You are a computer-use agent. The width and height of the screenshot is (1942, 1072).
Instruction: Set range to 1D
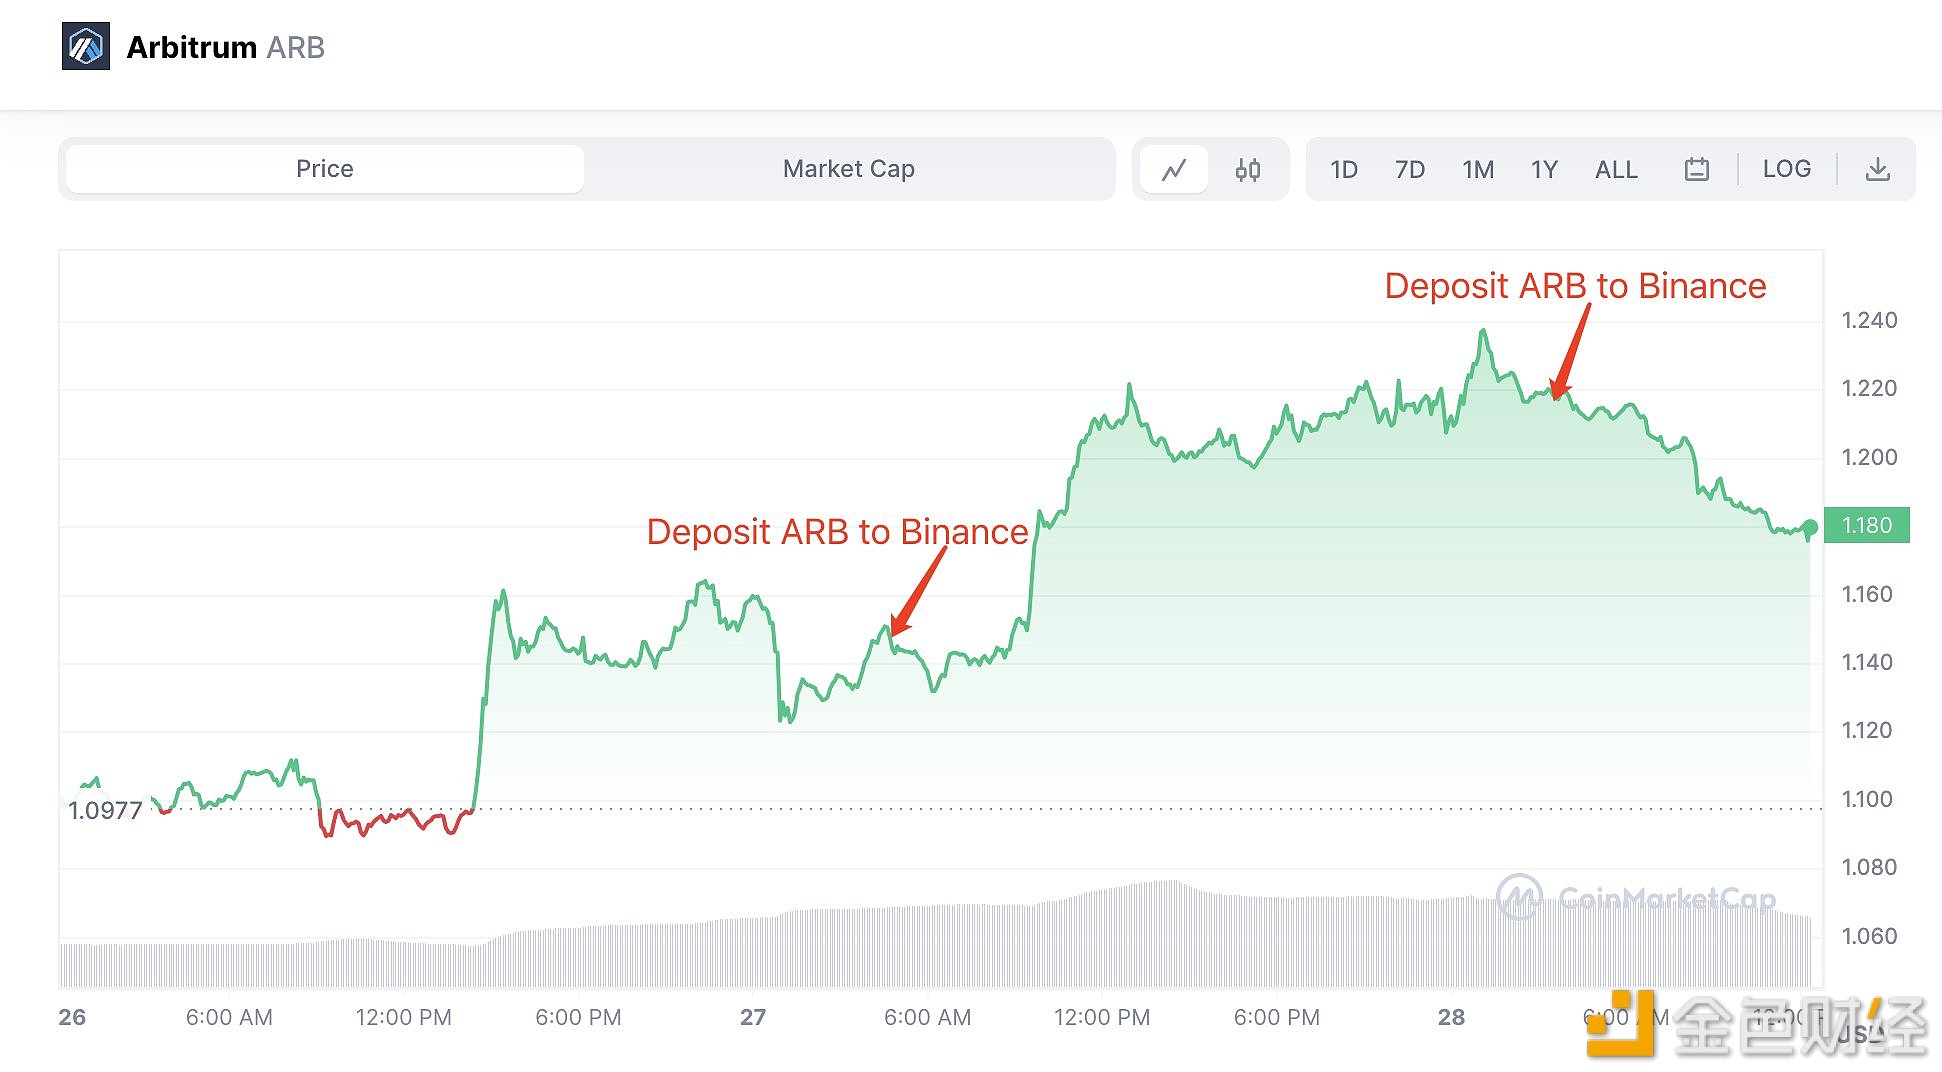pos(1344,169)
